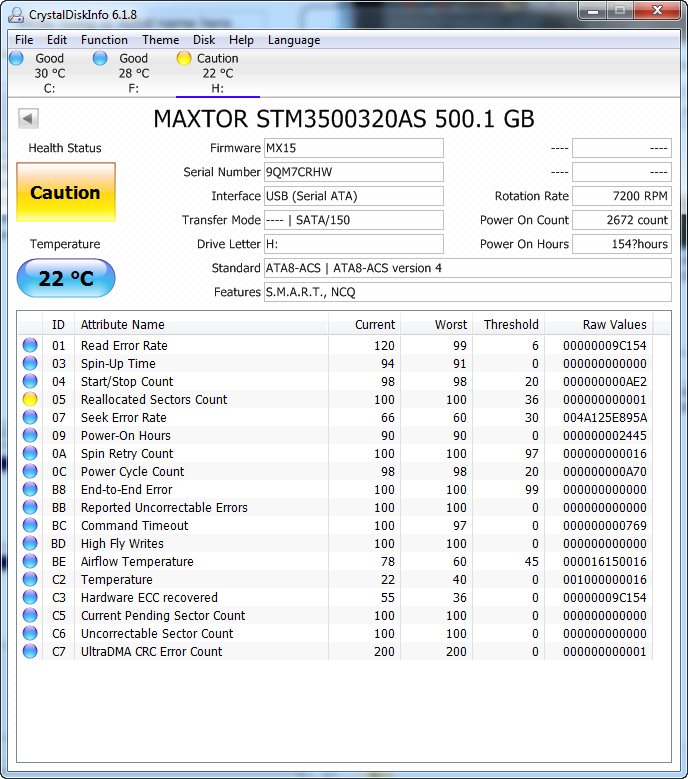
Task: Open the Language menu
Action: tap(294, 40)
